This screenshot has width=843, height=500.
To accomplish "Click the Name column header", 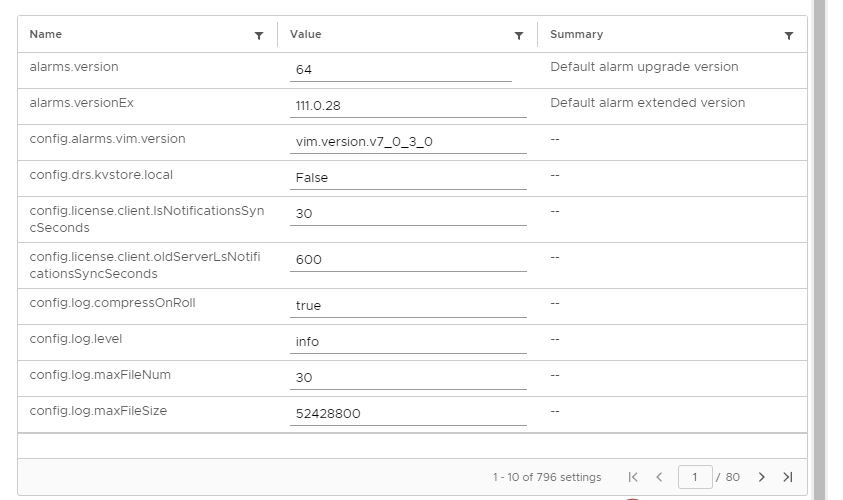I will [46, 34].
